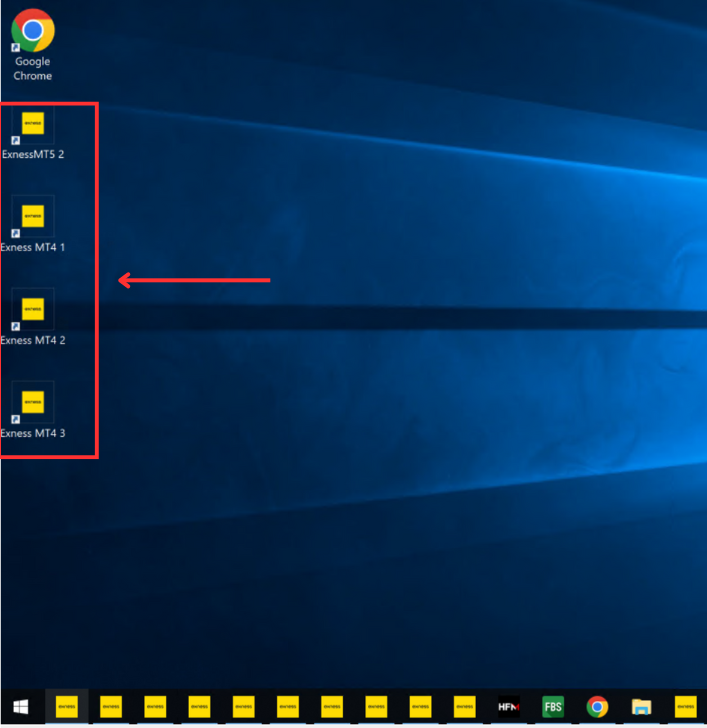Open File Explorer from the taskbar
Viewport: 707px width, 728px height.
(641, 707)
